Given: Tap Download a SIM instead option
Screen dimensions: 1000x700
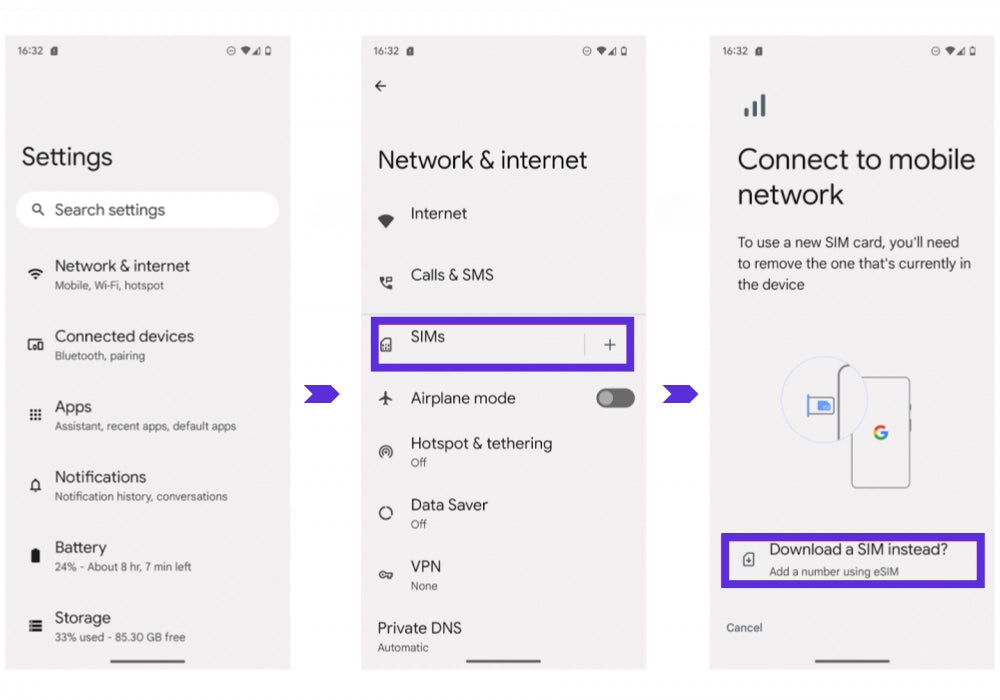Looking at the screenshot, I should click(853, 560).
